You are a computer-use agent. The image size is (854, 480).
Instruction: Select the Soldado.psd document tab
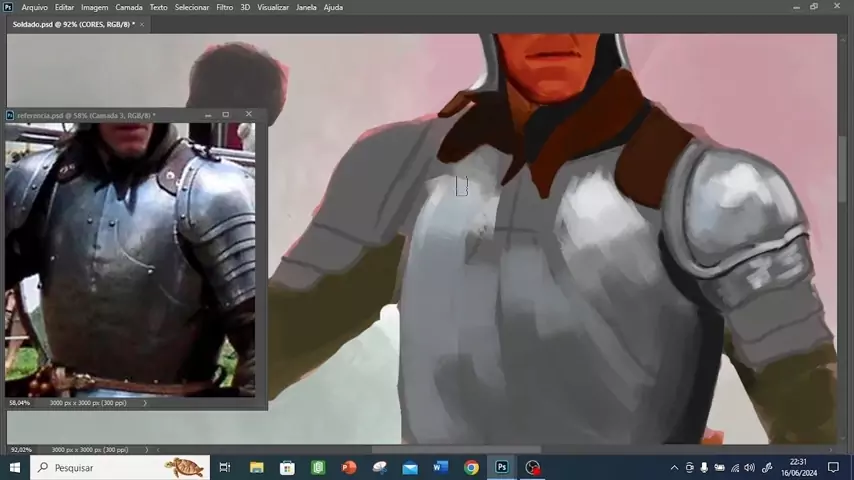click(x=72, y=24)
